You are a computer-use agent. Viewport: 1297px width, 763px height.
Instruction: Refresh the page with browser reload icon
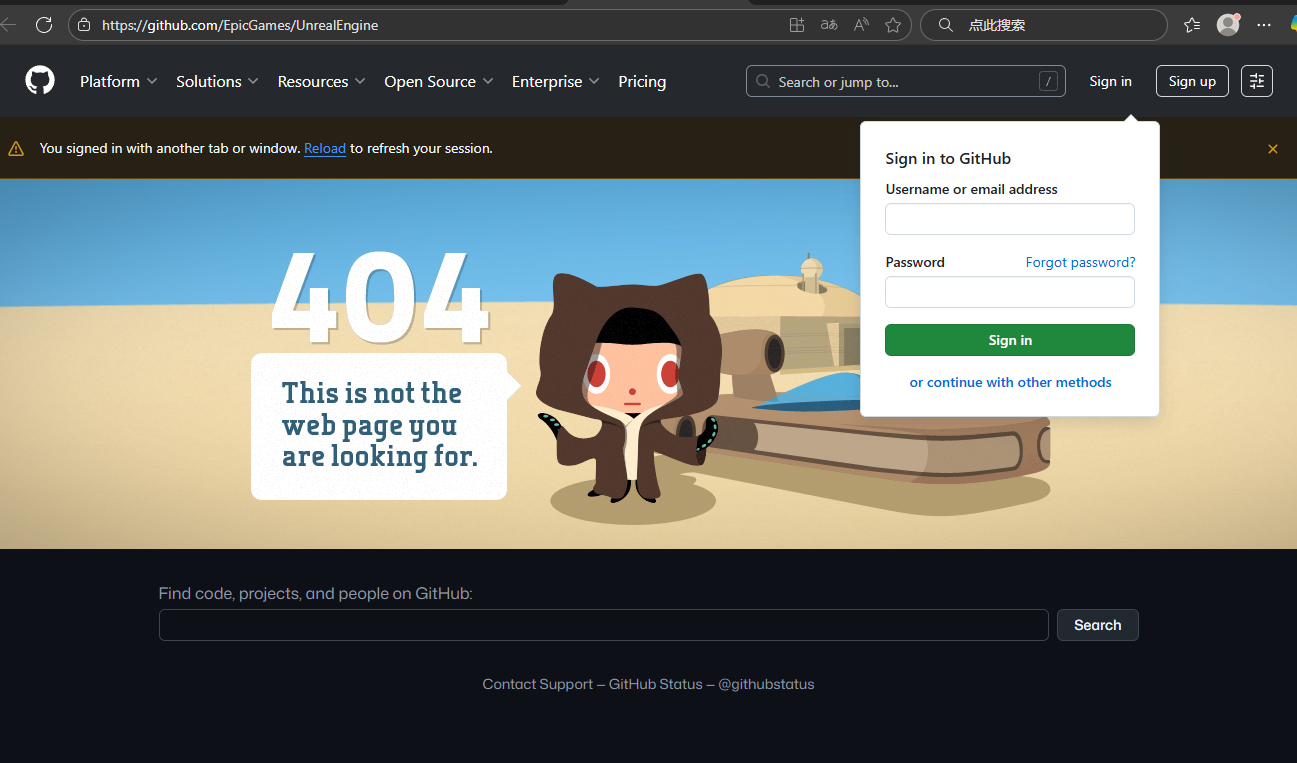pyautogui.click(x=44, y=25)
